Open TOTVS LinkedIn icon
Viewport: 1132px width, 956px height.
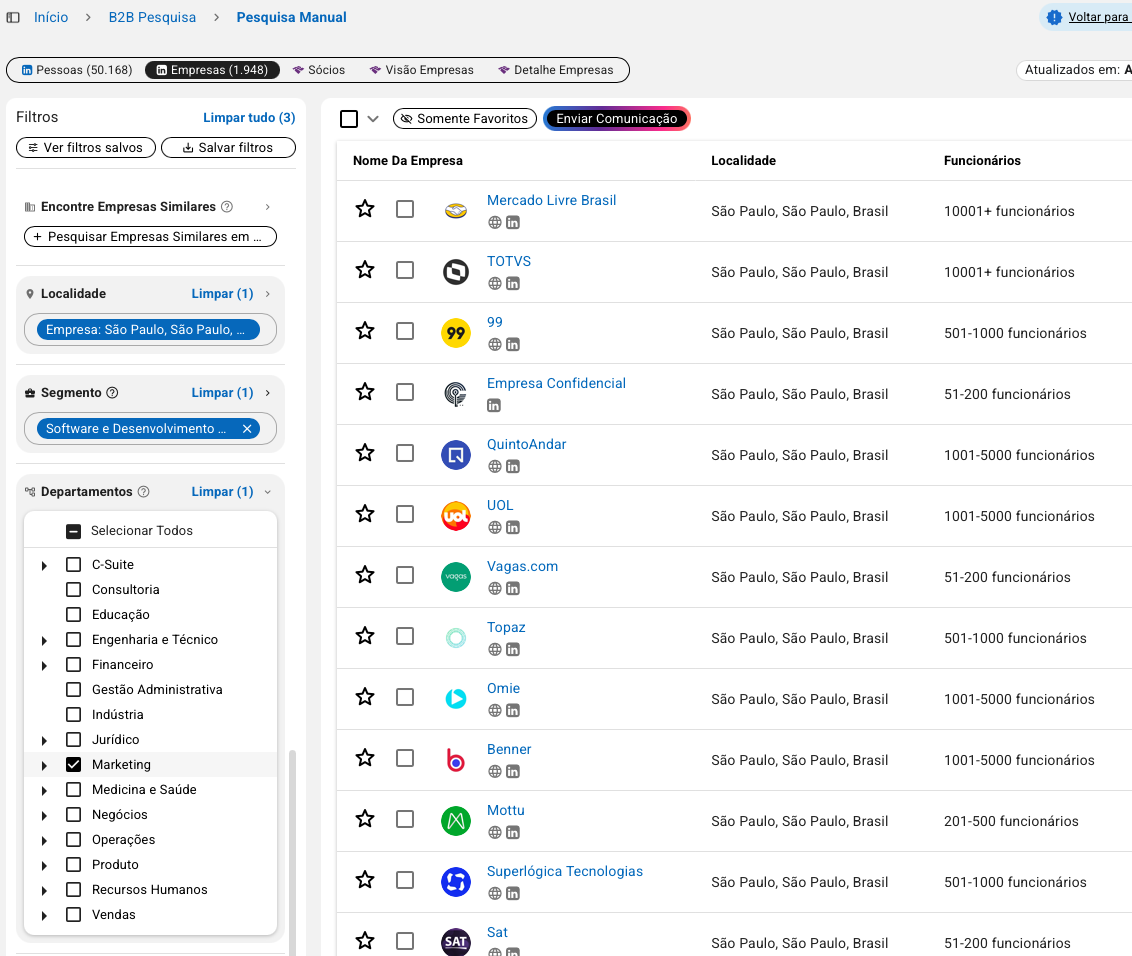(512, 284)
